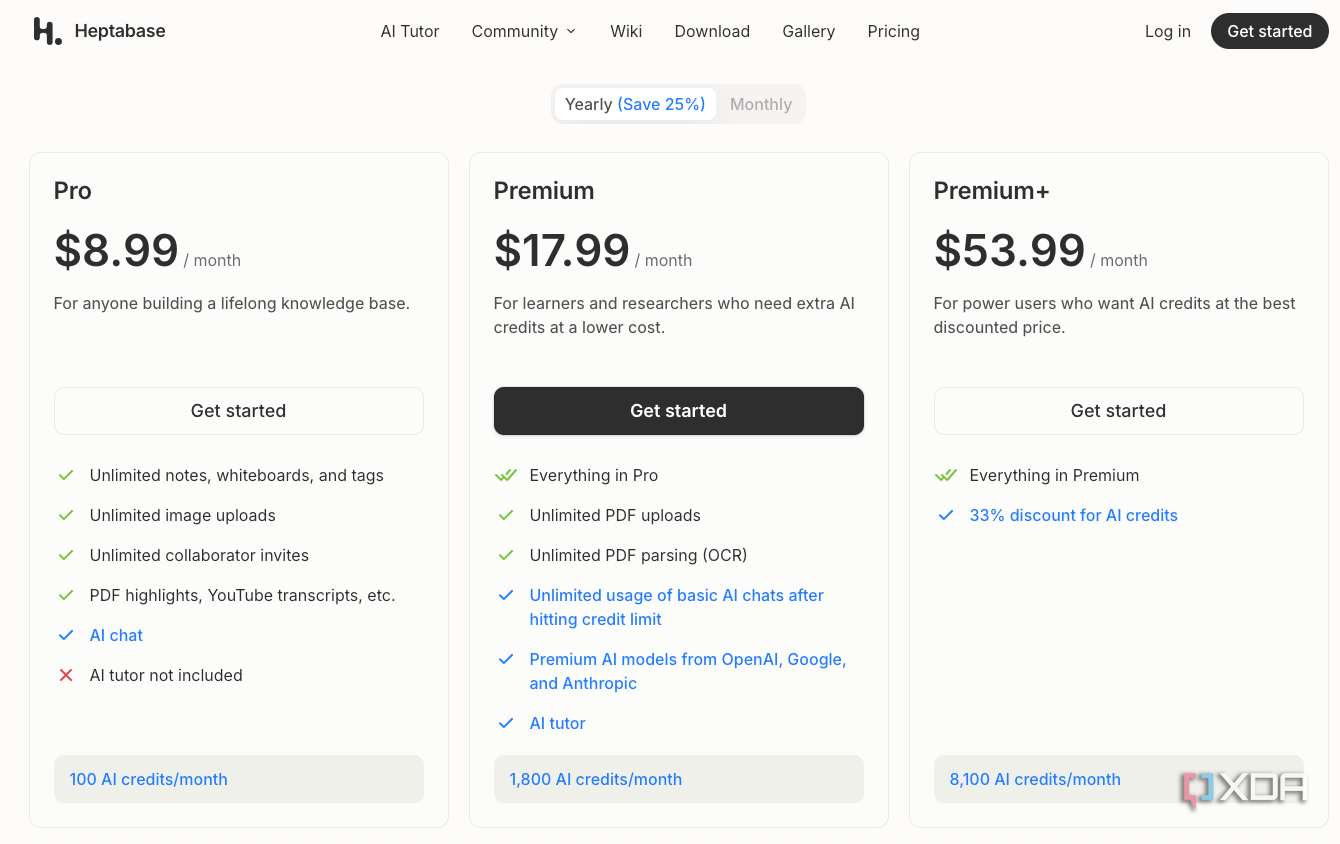Click the blue checkmark next to AI chat
The height and width of the screenshot is (844, 1340).
(x=66, y=635)
